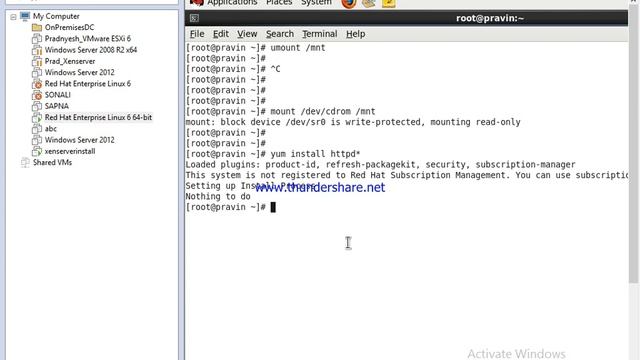Open the terminal Search menu

pos(280,34)
